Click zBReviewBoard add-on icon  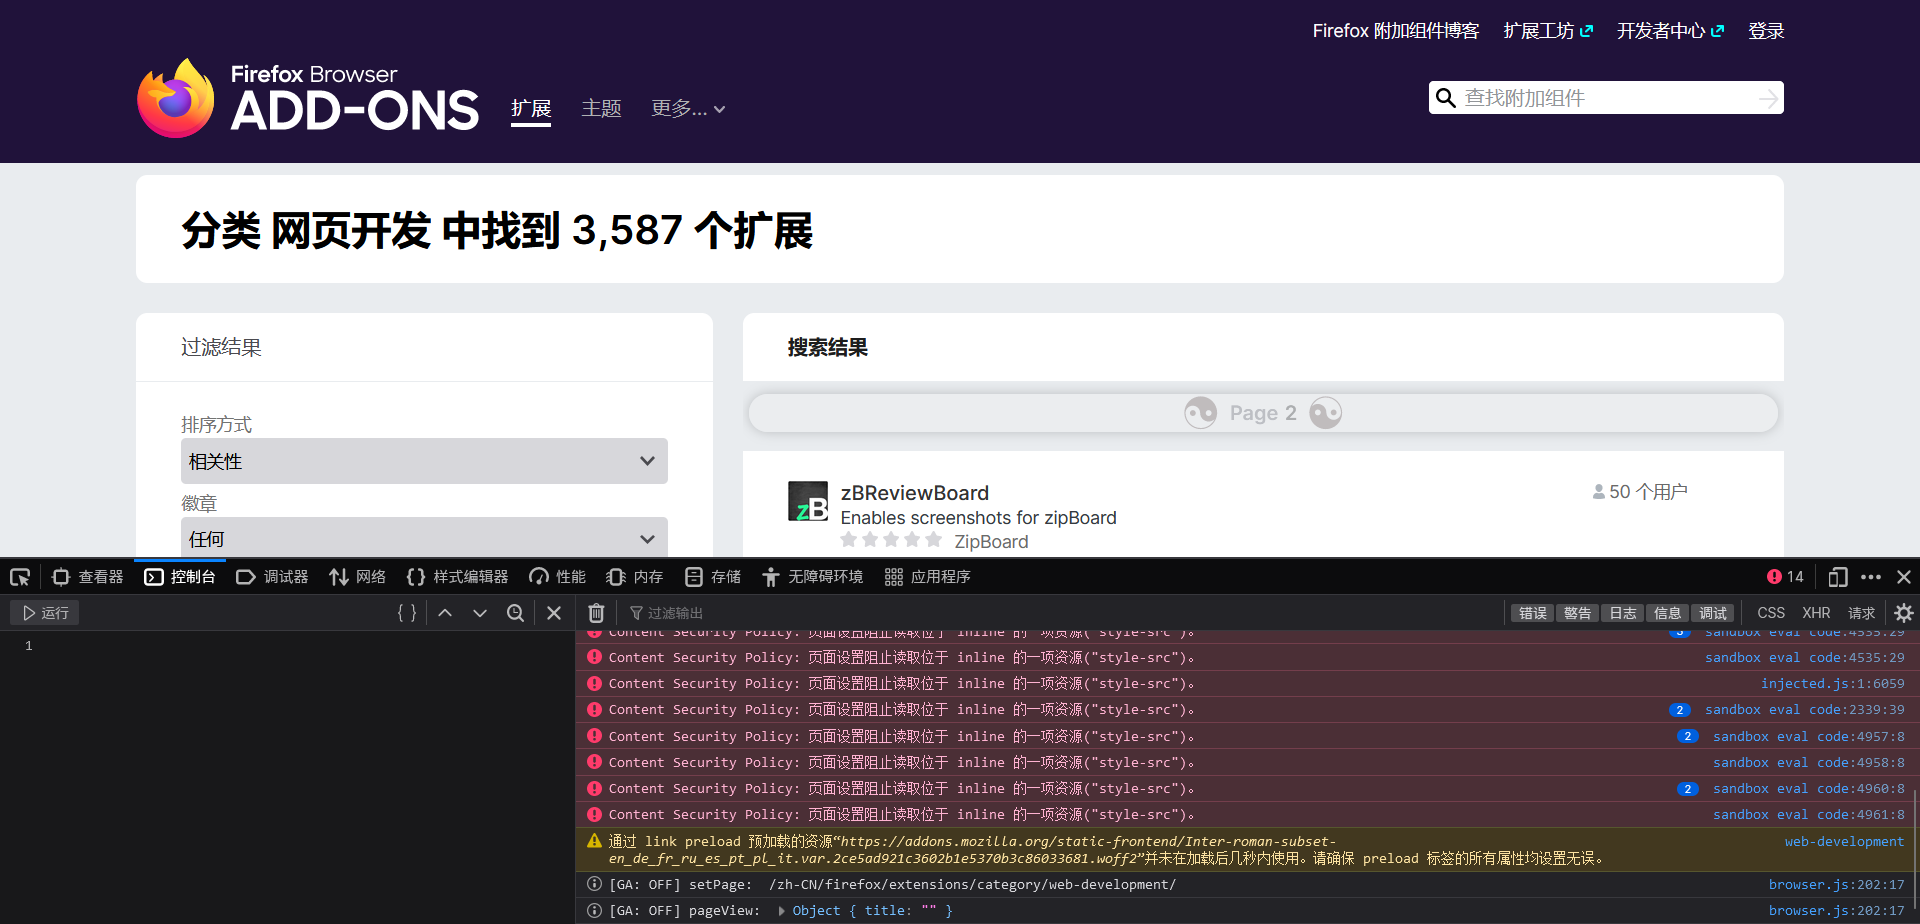pyautogui.click(x=808, y=502)
